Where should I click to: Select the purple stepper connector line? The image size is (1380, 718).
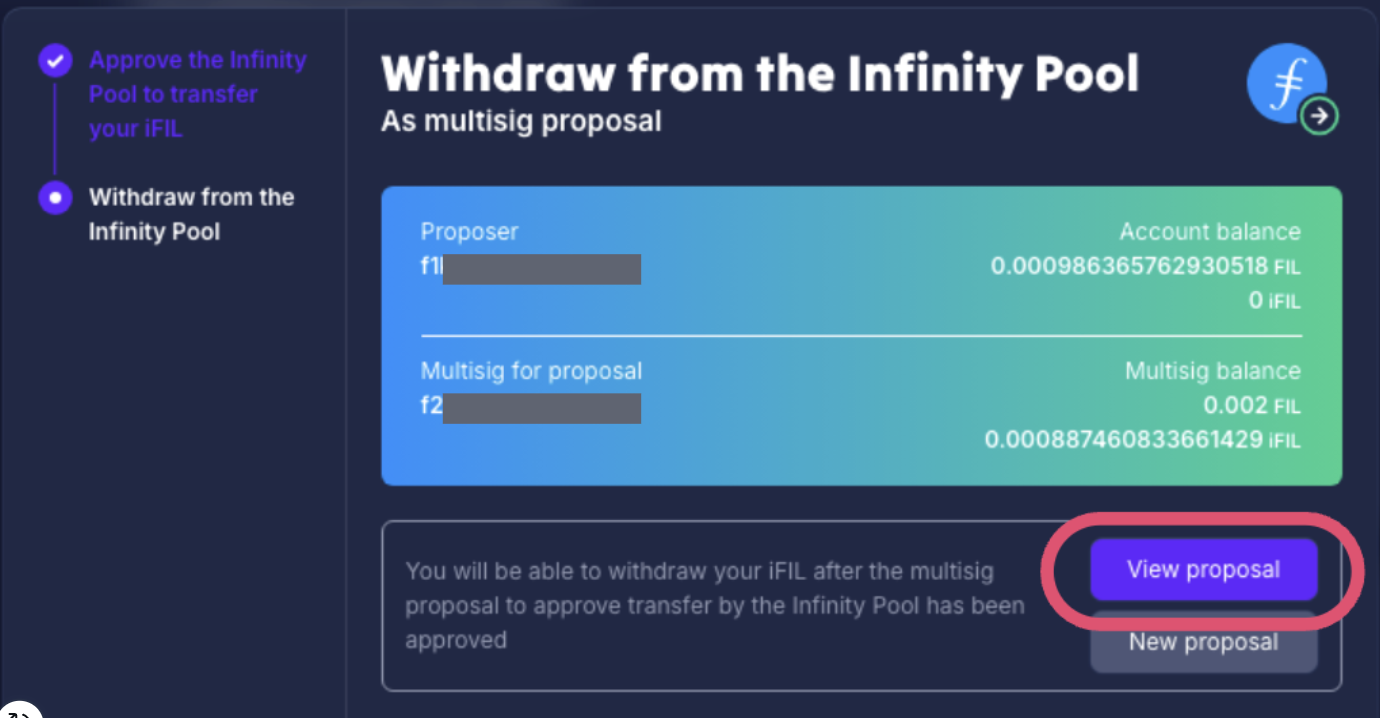tap(55, 130)
